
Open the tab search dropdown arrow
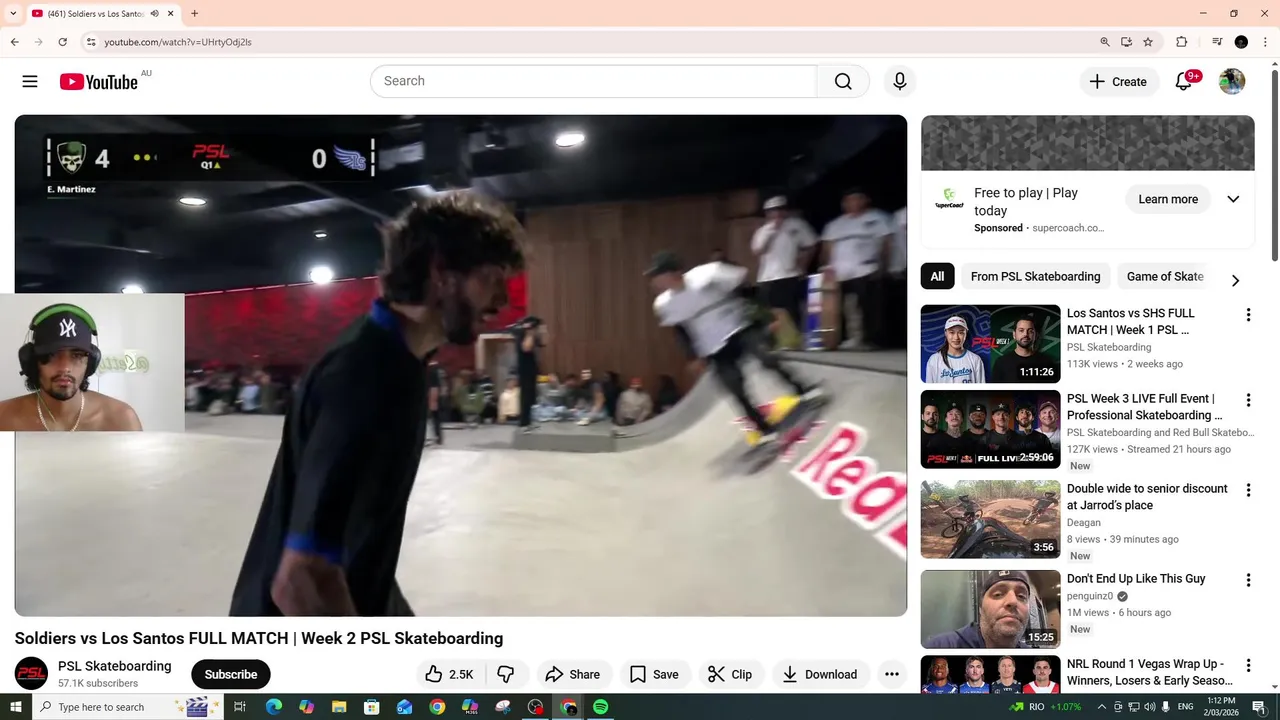pyautogui.click(x=13, y=14)
